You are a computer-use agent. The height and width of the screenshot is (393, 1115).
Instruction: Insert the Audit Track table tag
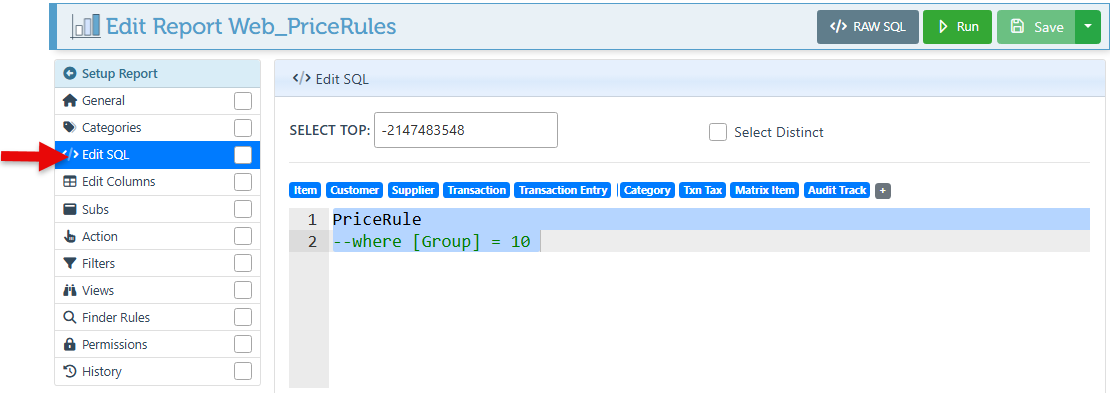(837, 190)
